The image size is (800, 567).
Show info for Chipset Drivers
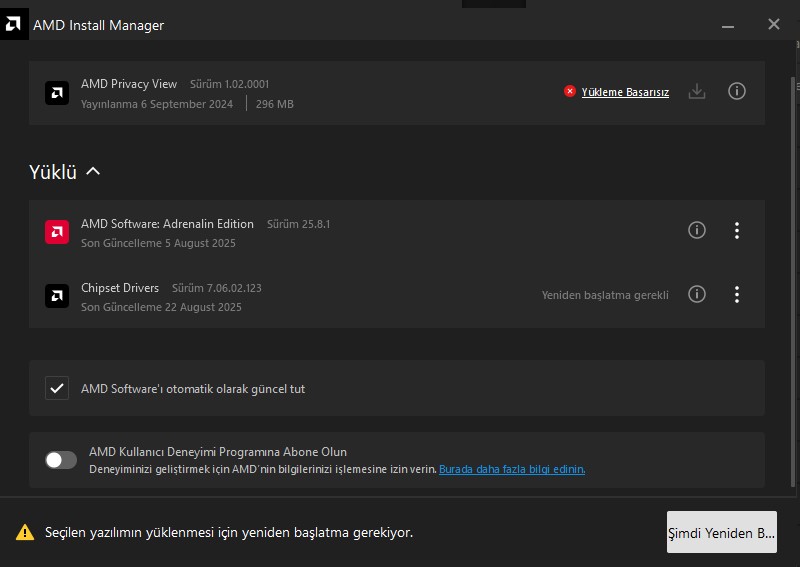point(697,294)
